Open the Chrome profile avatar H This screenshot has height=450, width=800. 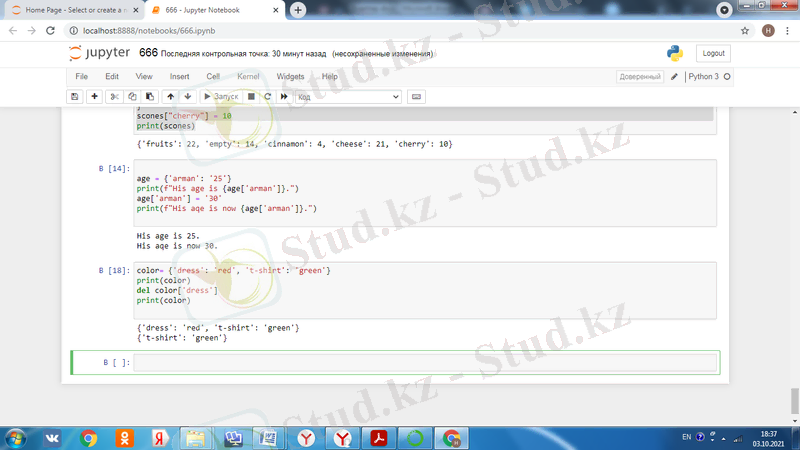point(768,31)
